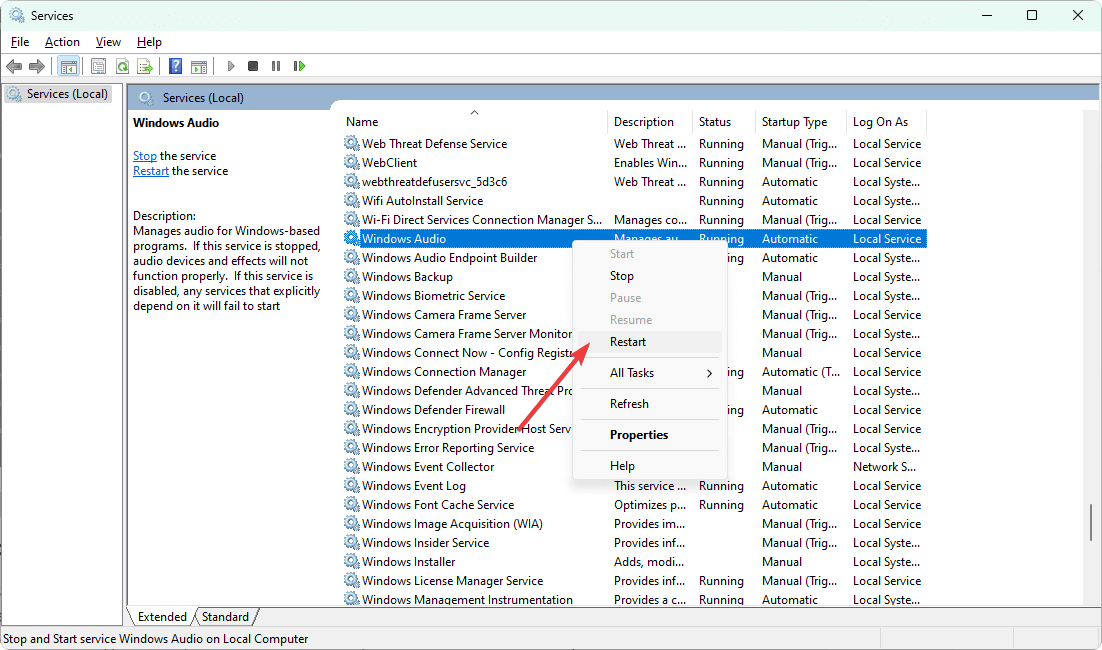This screenshot has width=1102, height=650.
Task: Select Services (Local) in the left tree
Action: coord(66,94)
